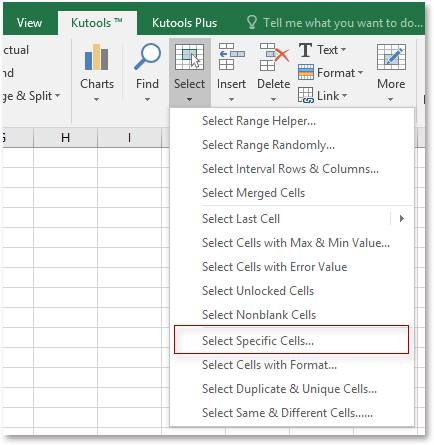Click the Insert label

tap(231, 84)
